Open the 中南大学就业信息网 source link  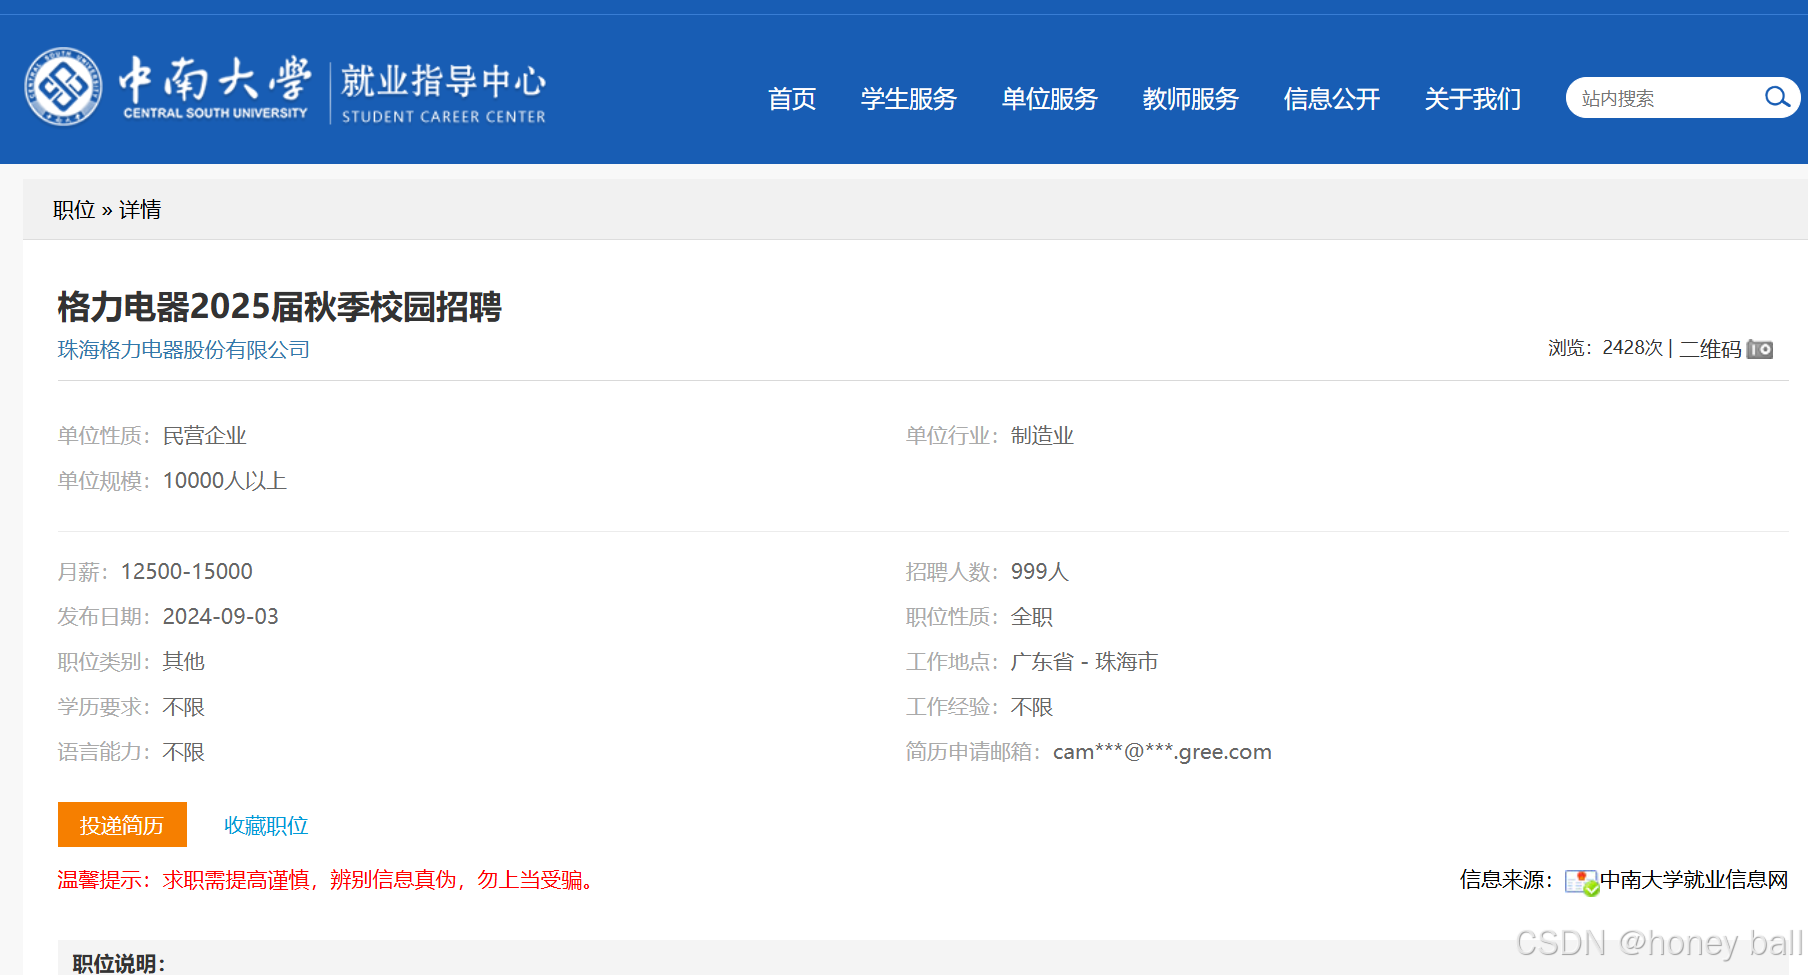[1694, 880]
